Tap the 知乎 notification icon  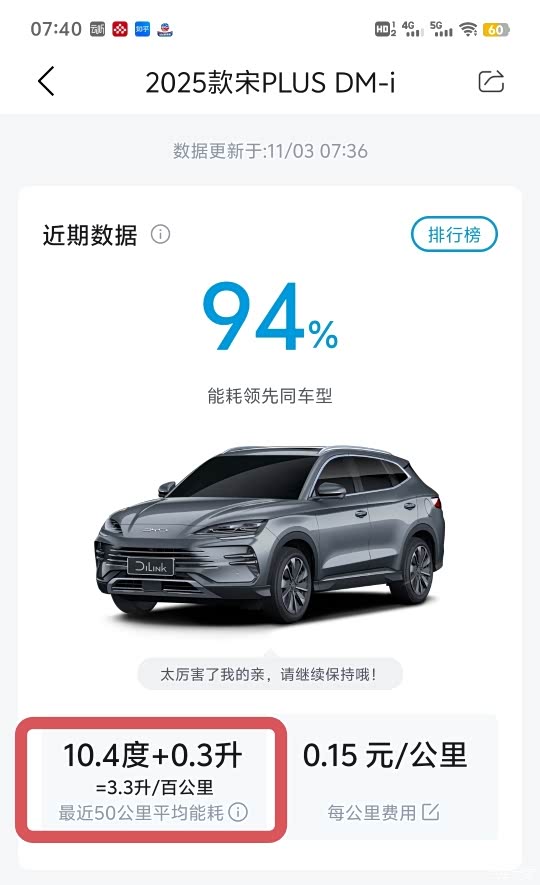[x=142, y=29]
